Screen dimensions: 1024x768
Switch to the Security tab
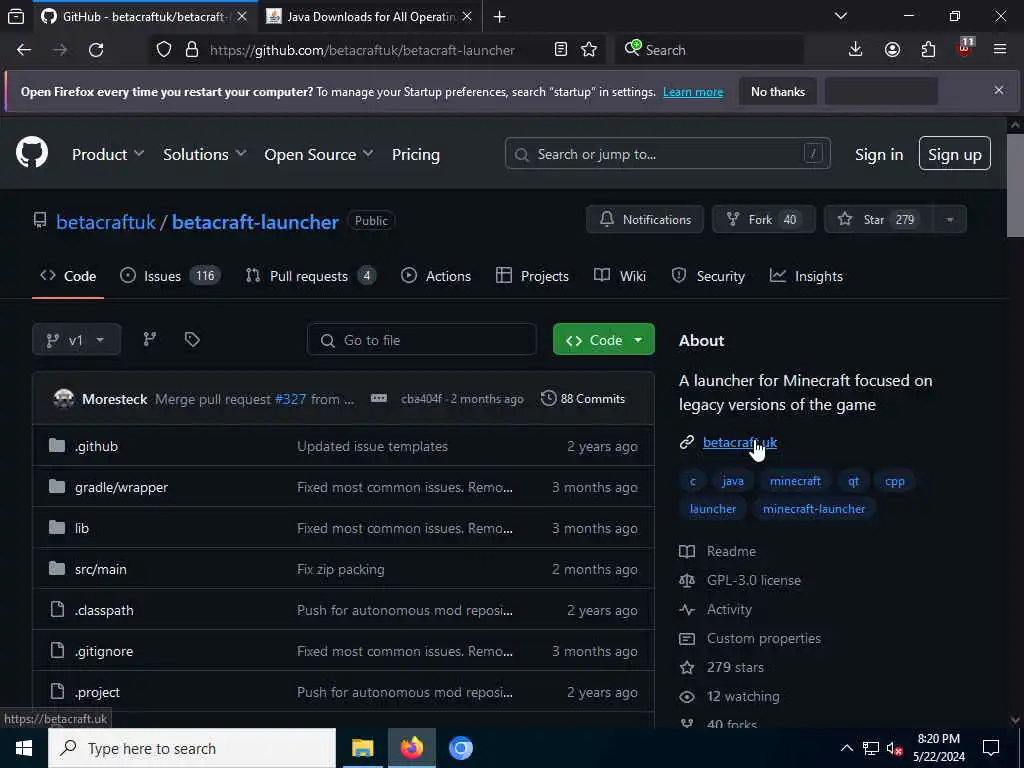pos(708,276)
